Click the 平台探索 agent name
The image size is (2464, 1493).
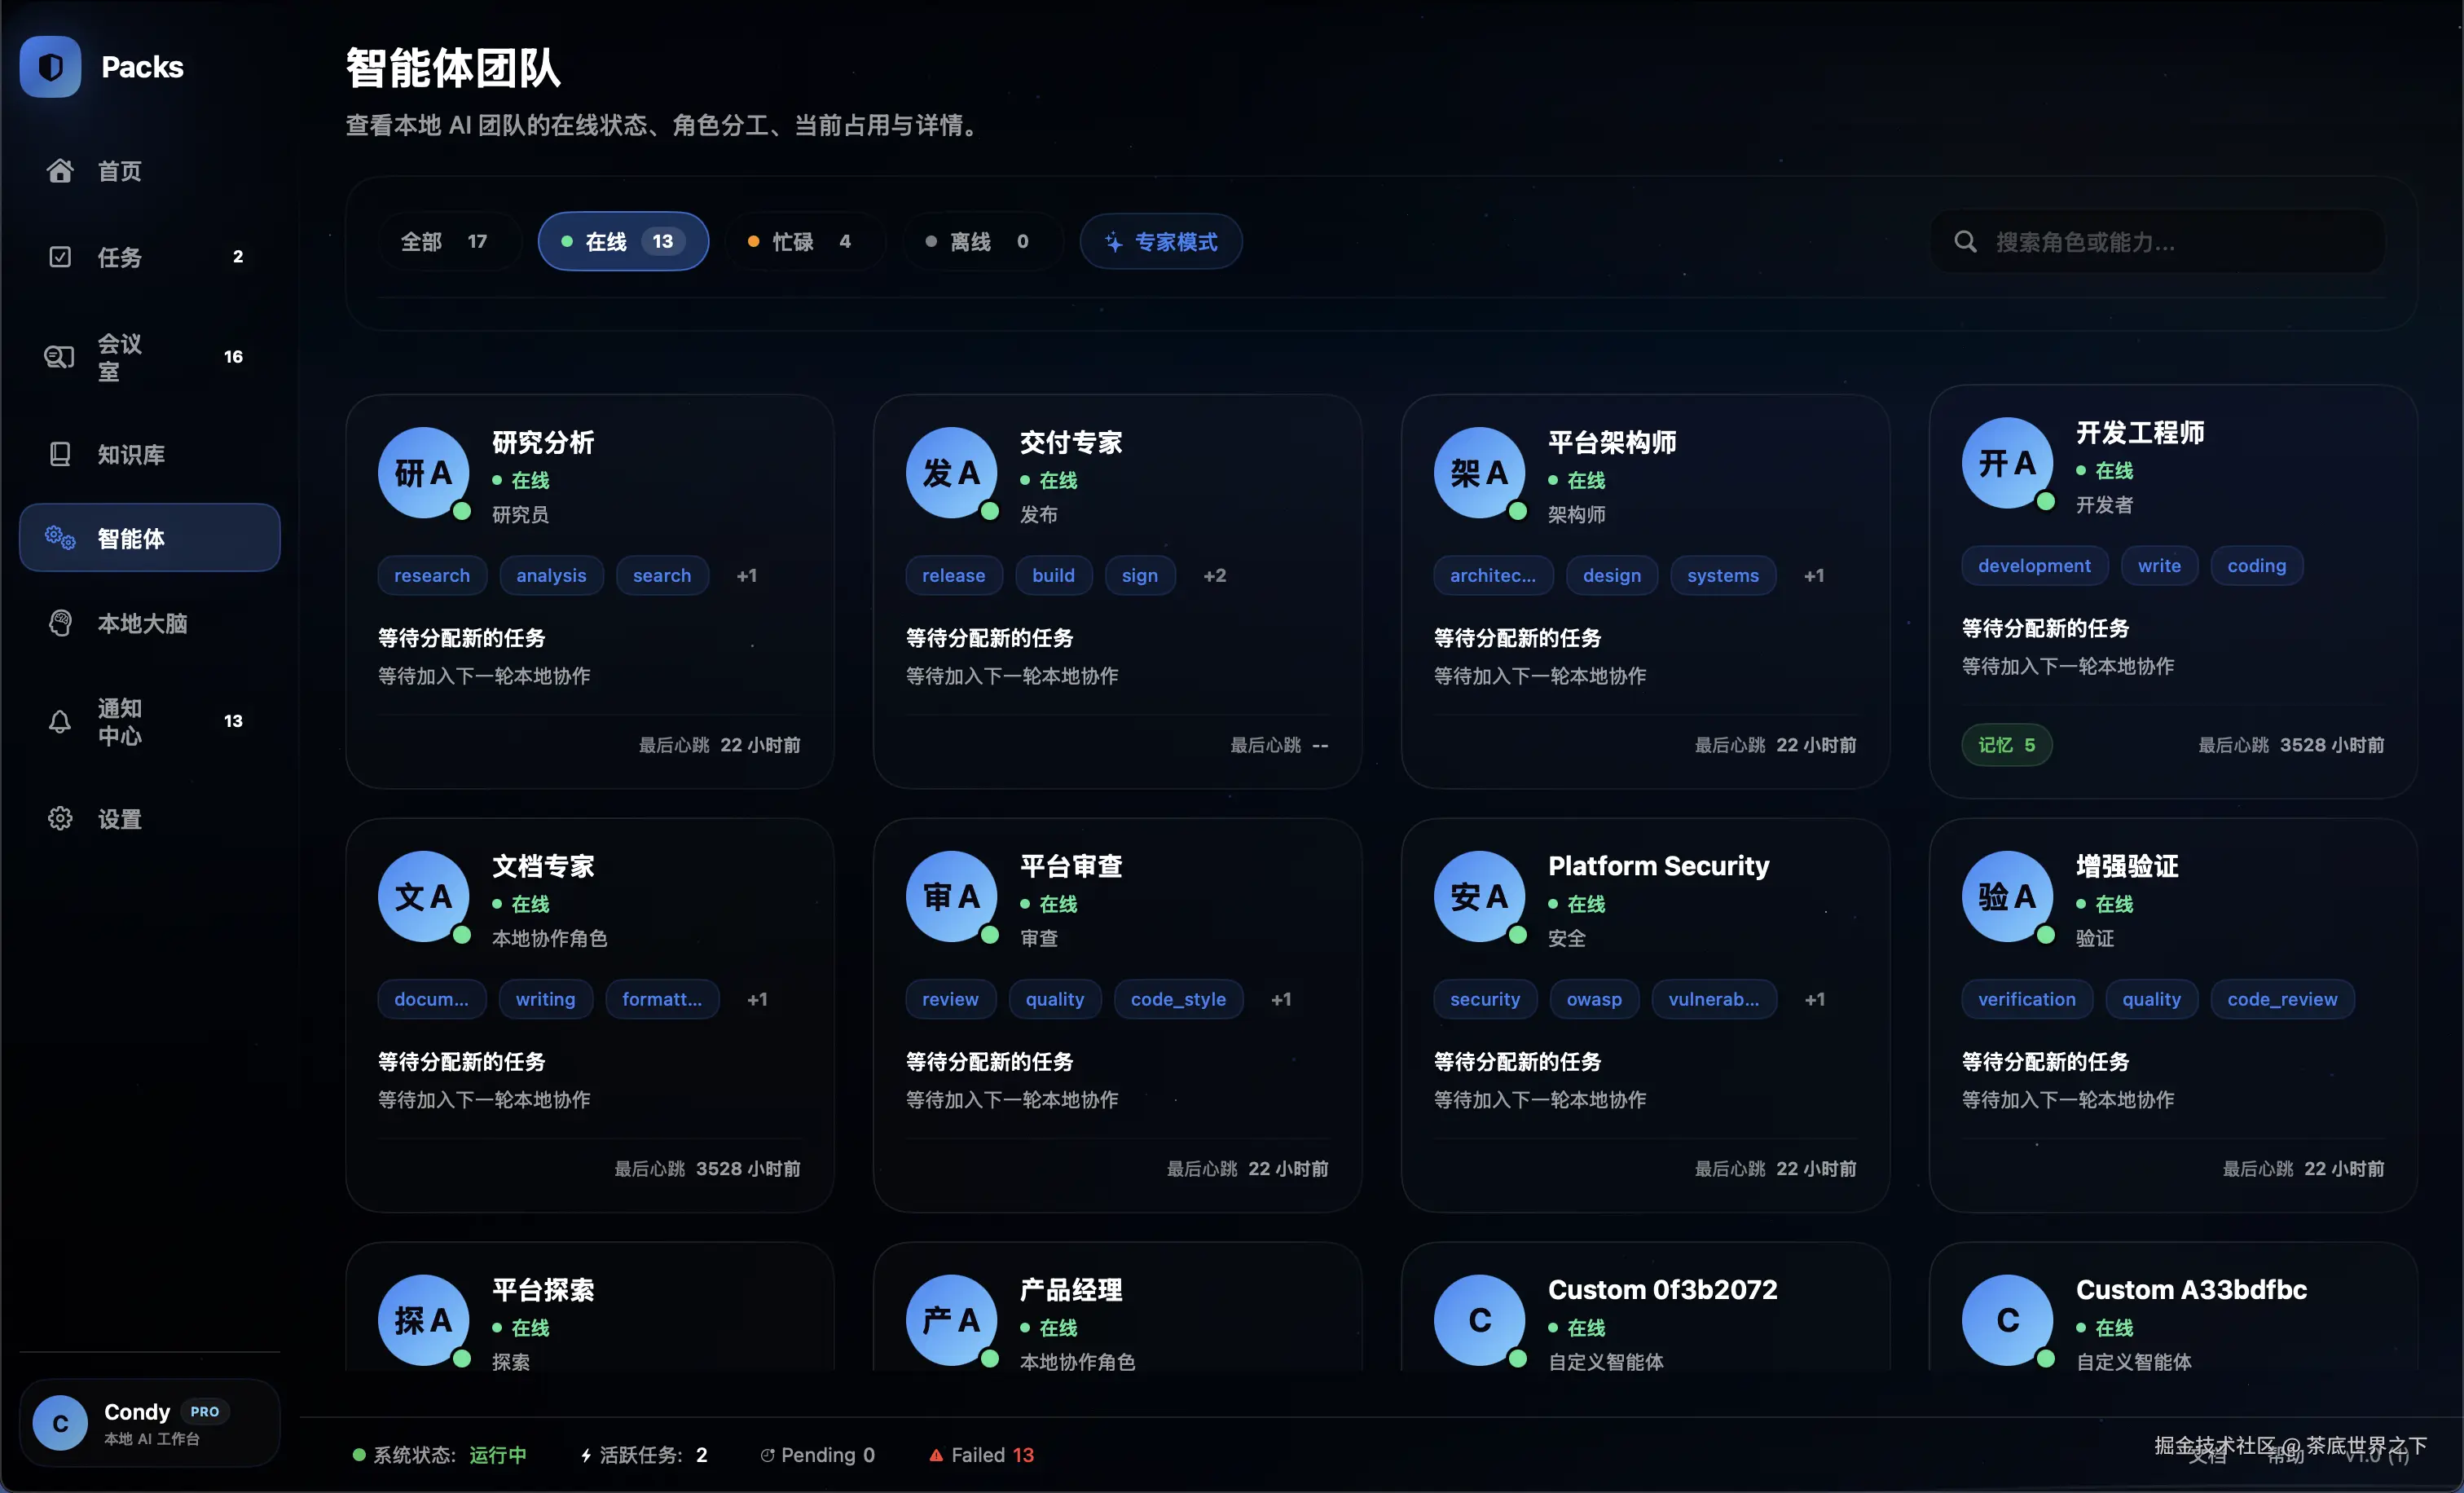tap(543, 1290)
